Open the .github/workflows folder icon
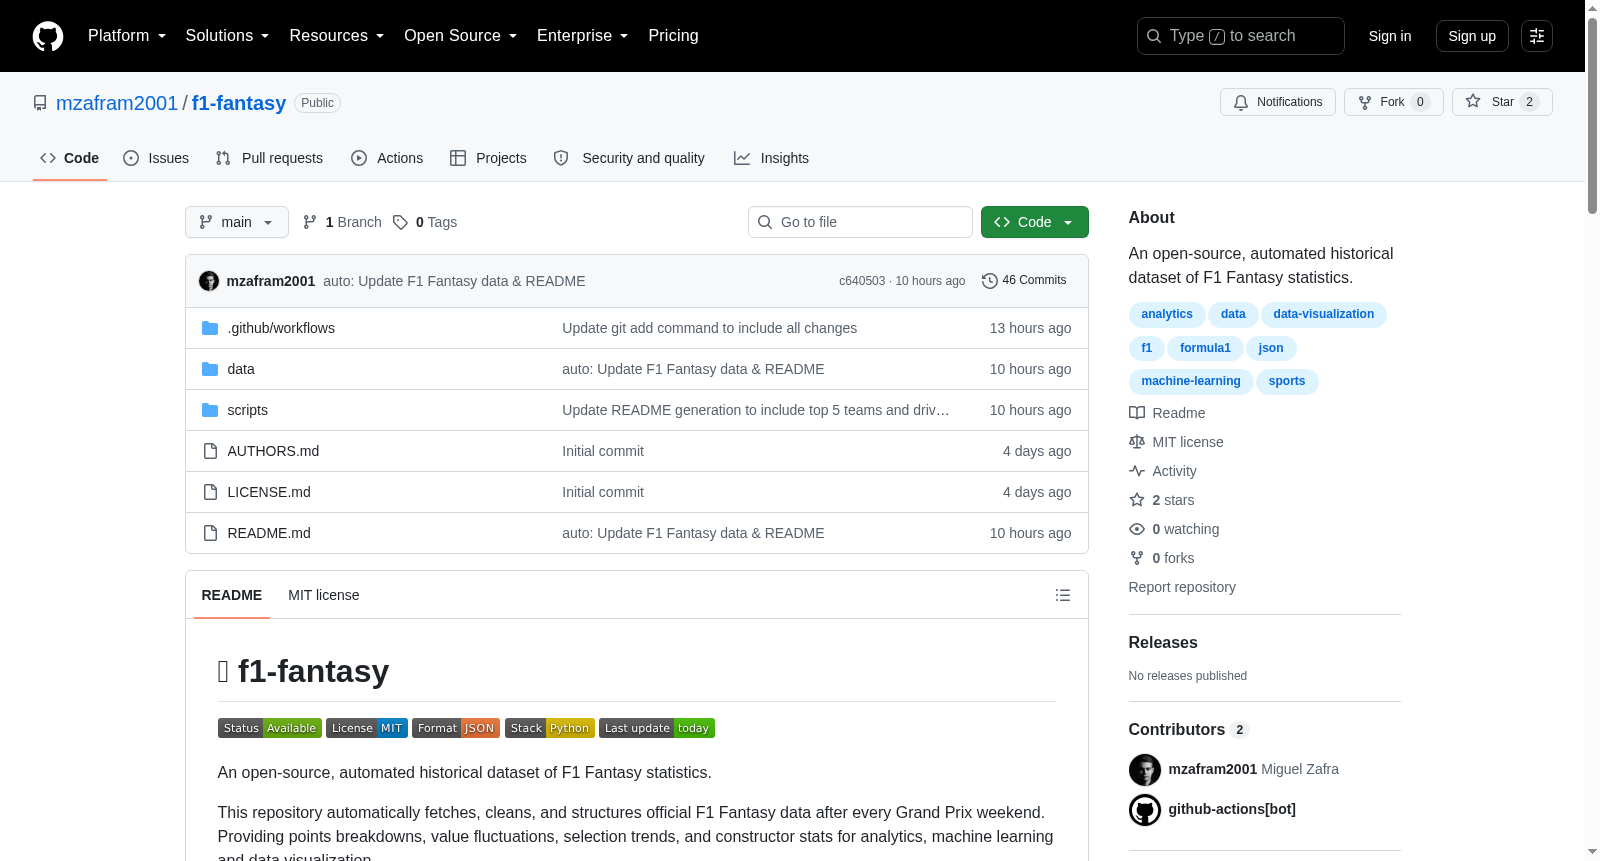1600x861 pixels. tap(210, 328)
